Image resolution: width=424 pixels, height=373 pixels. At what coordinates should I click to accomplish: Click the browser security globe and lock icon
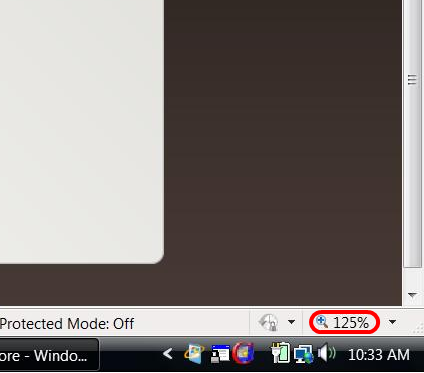click(268, 322)
